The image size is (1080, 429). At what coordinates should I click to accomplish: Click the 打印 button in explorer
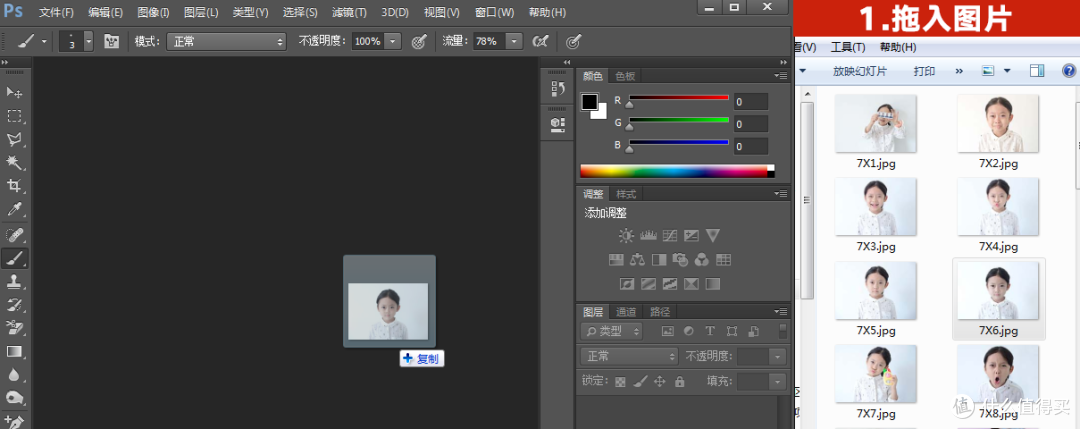pyautogui.click(x=924, y=71)
